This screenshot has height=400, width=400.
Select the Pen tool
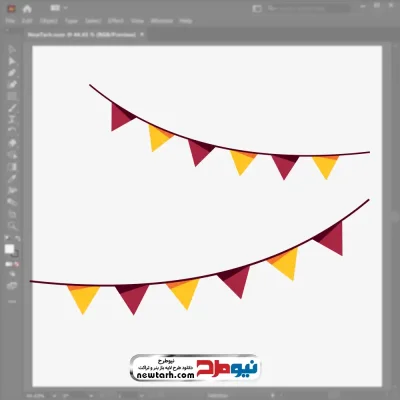(x=12, y=73)
